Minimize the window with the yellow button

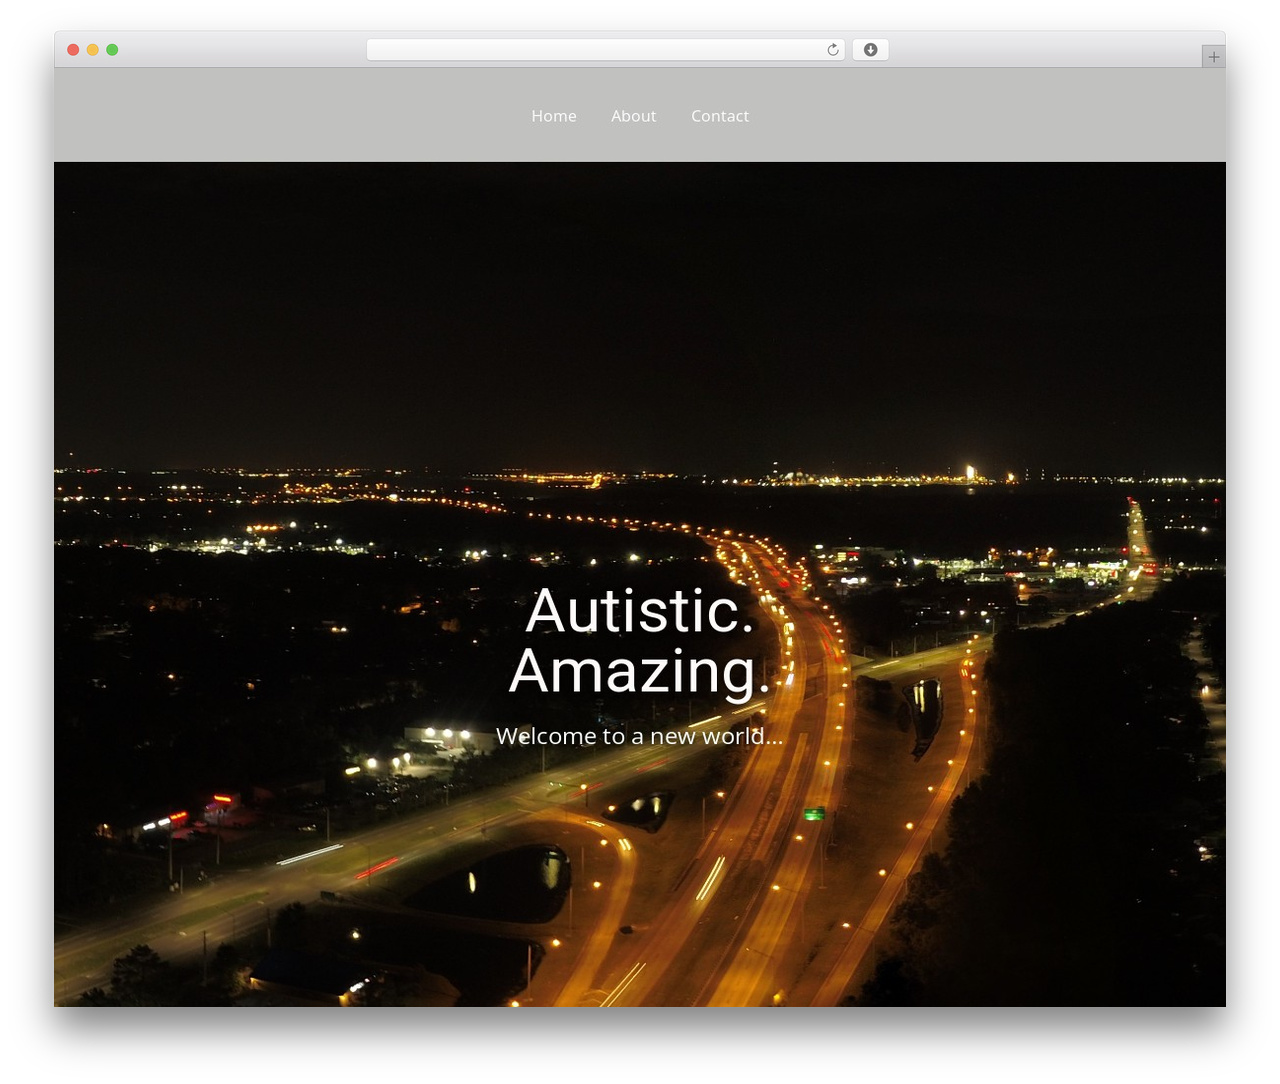click(92, 50)
